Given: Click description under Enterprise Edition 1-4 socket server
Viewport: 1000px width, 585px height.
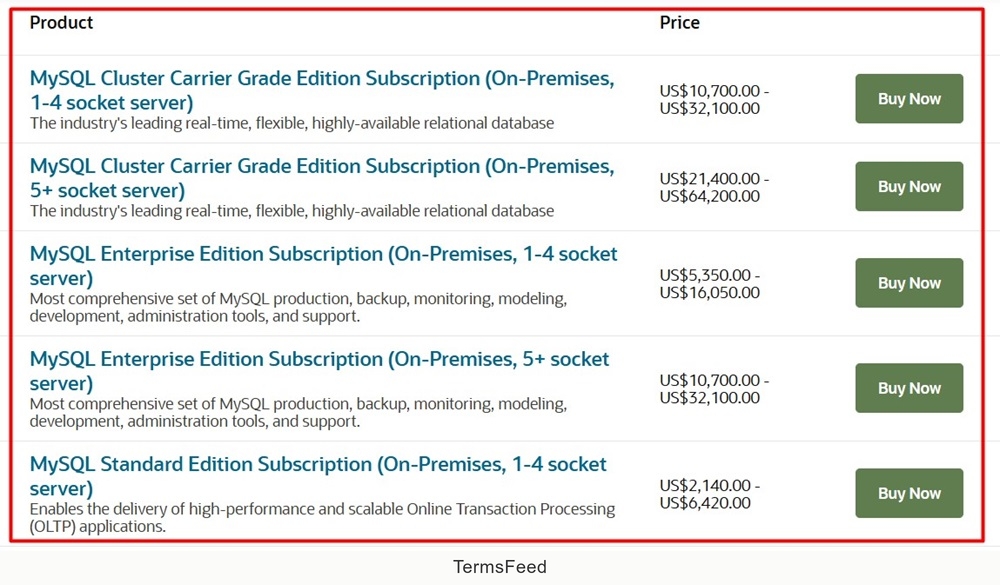Looking at the screenshot, I should [298, 308].
